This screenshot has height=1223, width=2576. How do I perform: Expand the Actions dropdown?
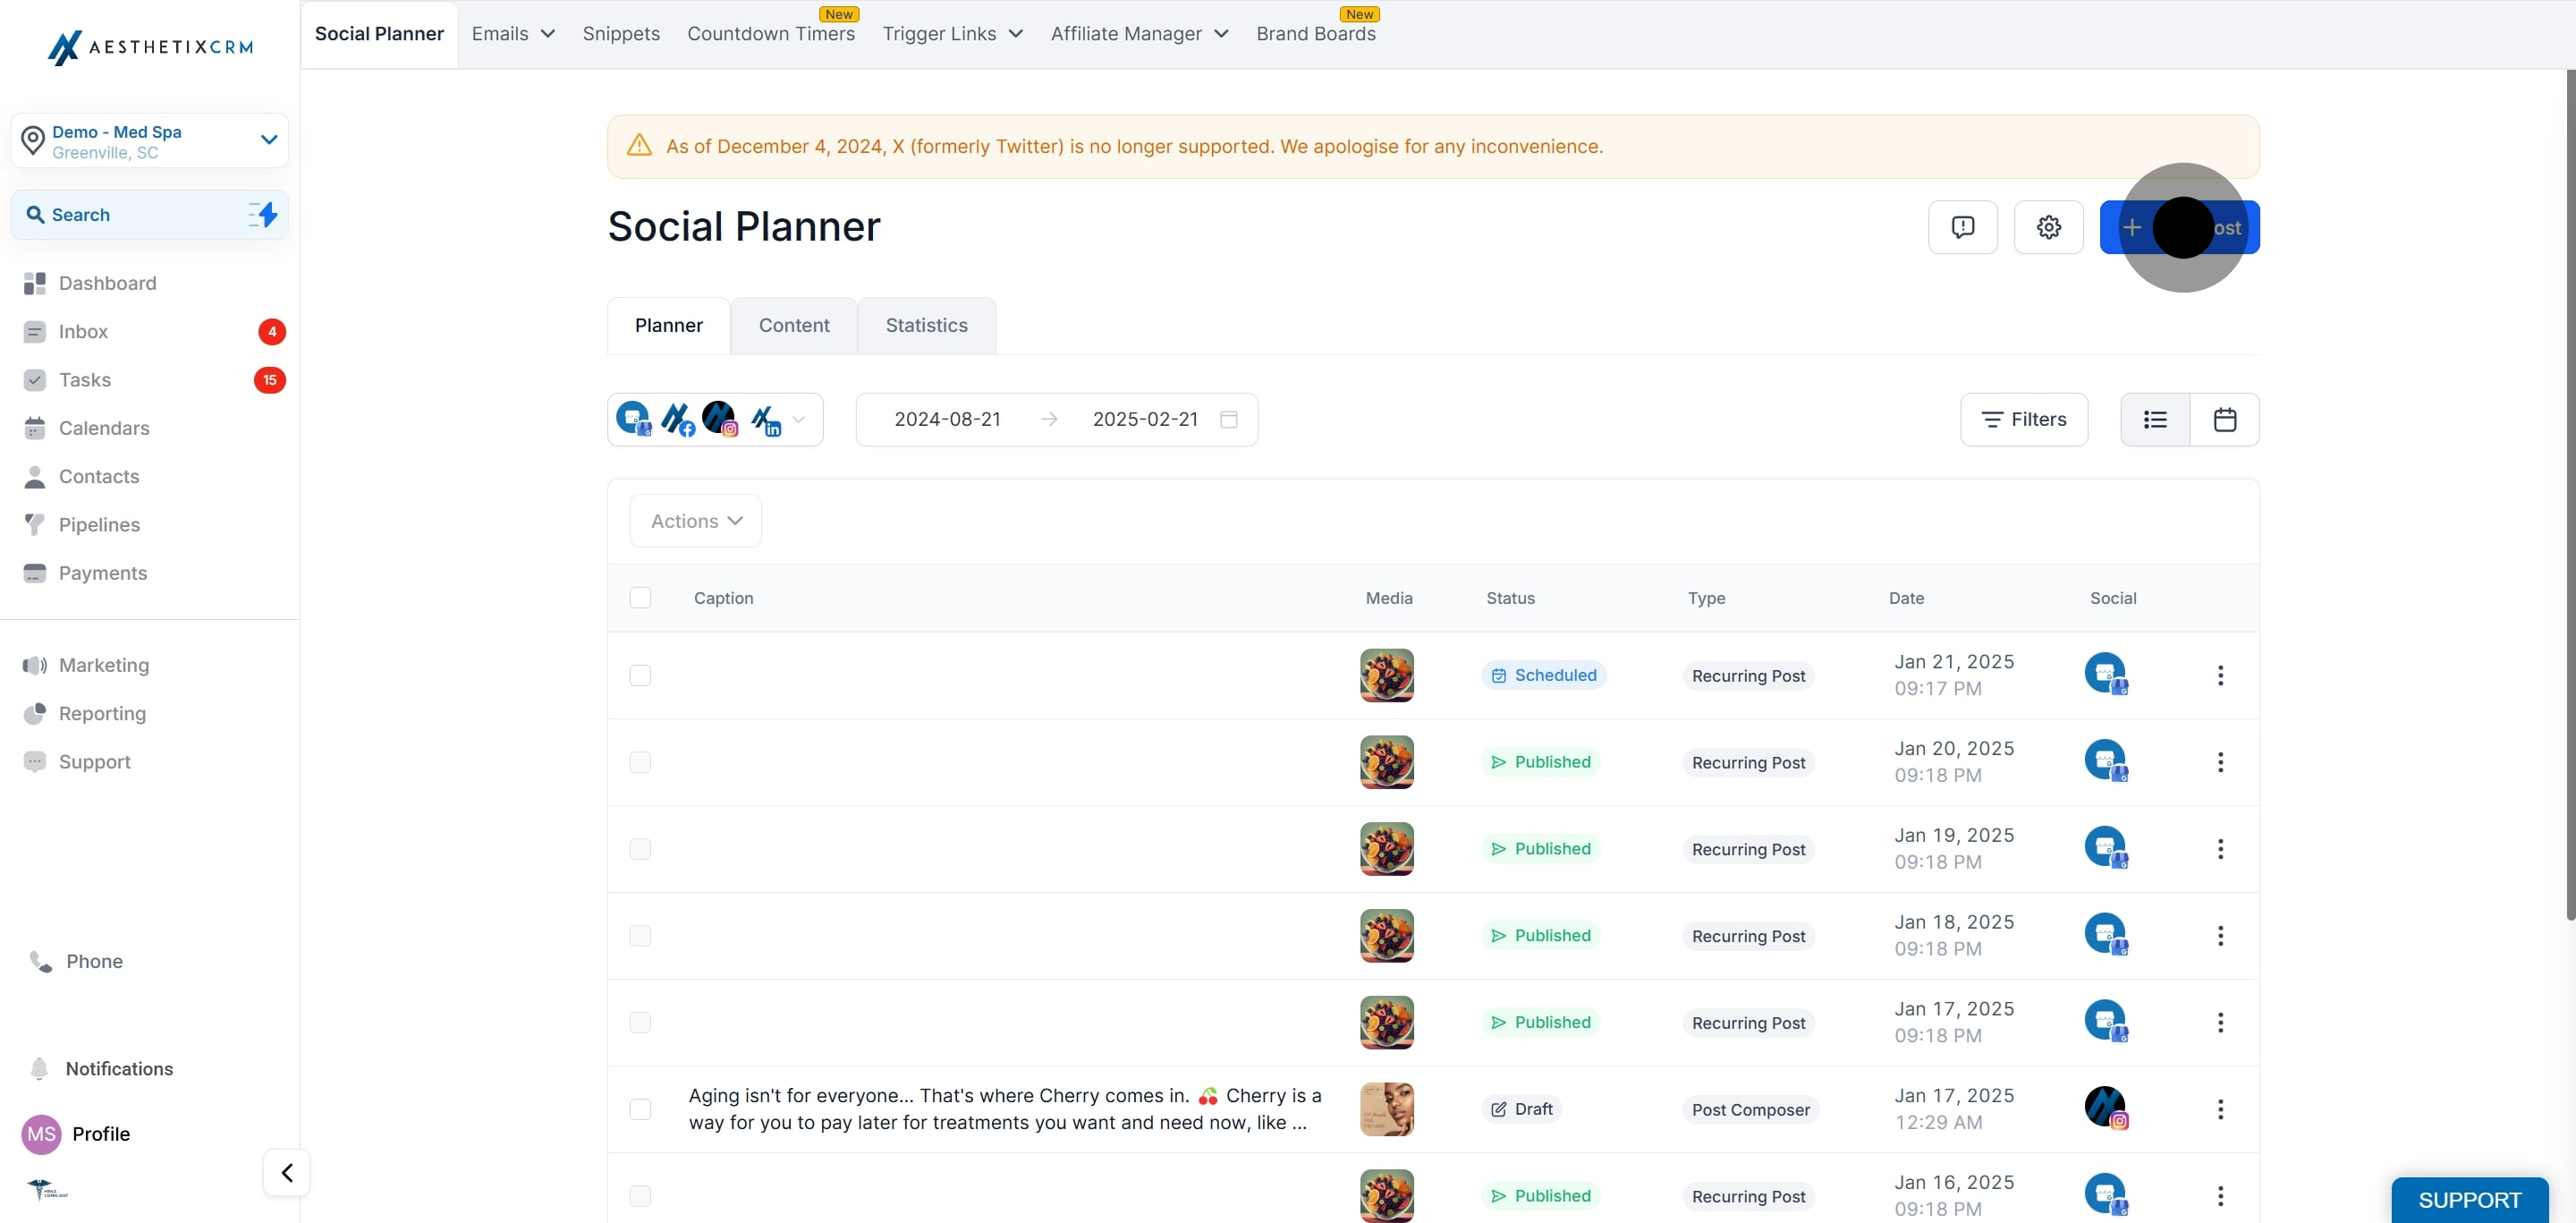695,521
